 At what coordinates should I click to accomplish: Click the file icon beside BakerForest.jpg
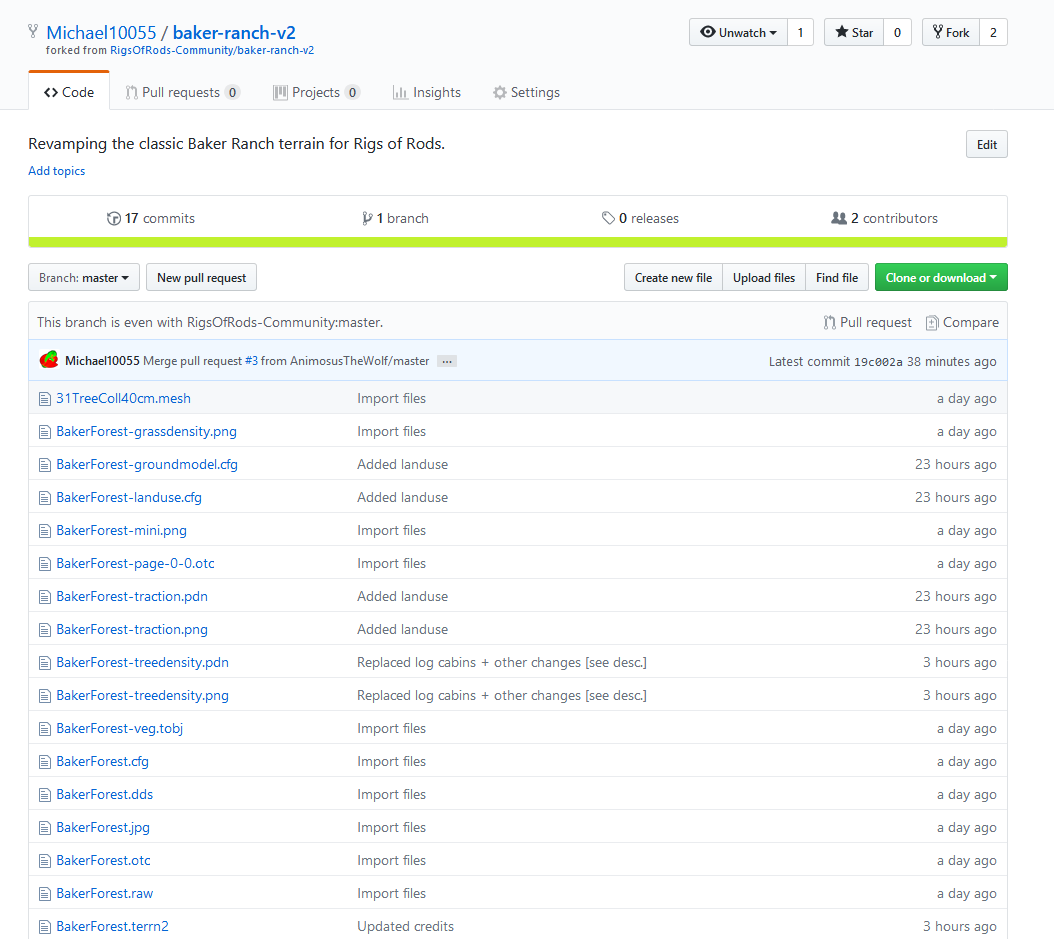(x=45, y=827)
